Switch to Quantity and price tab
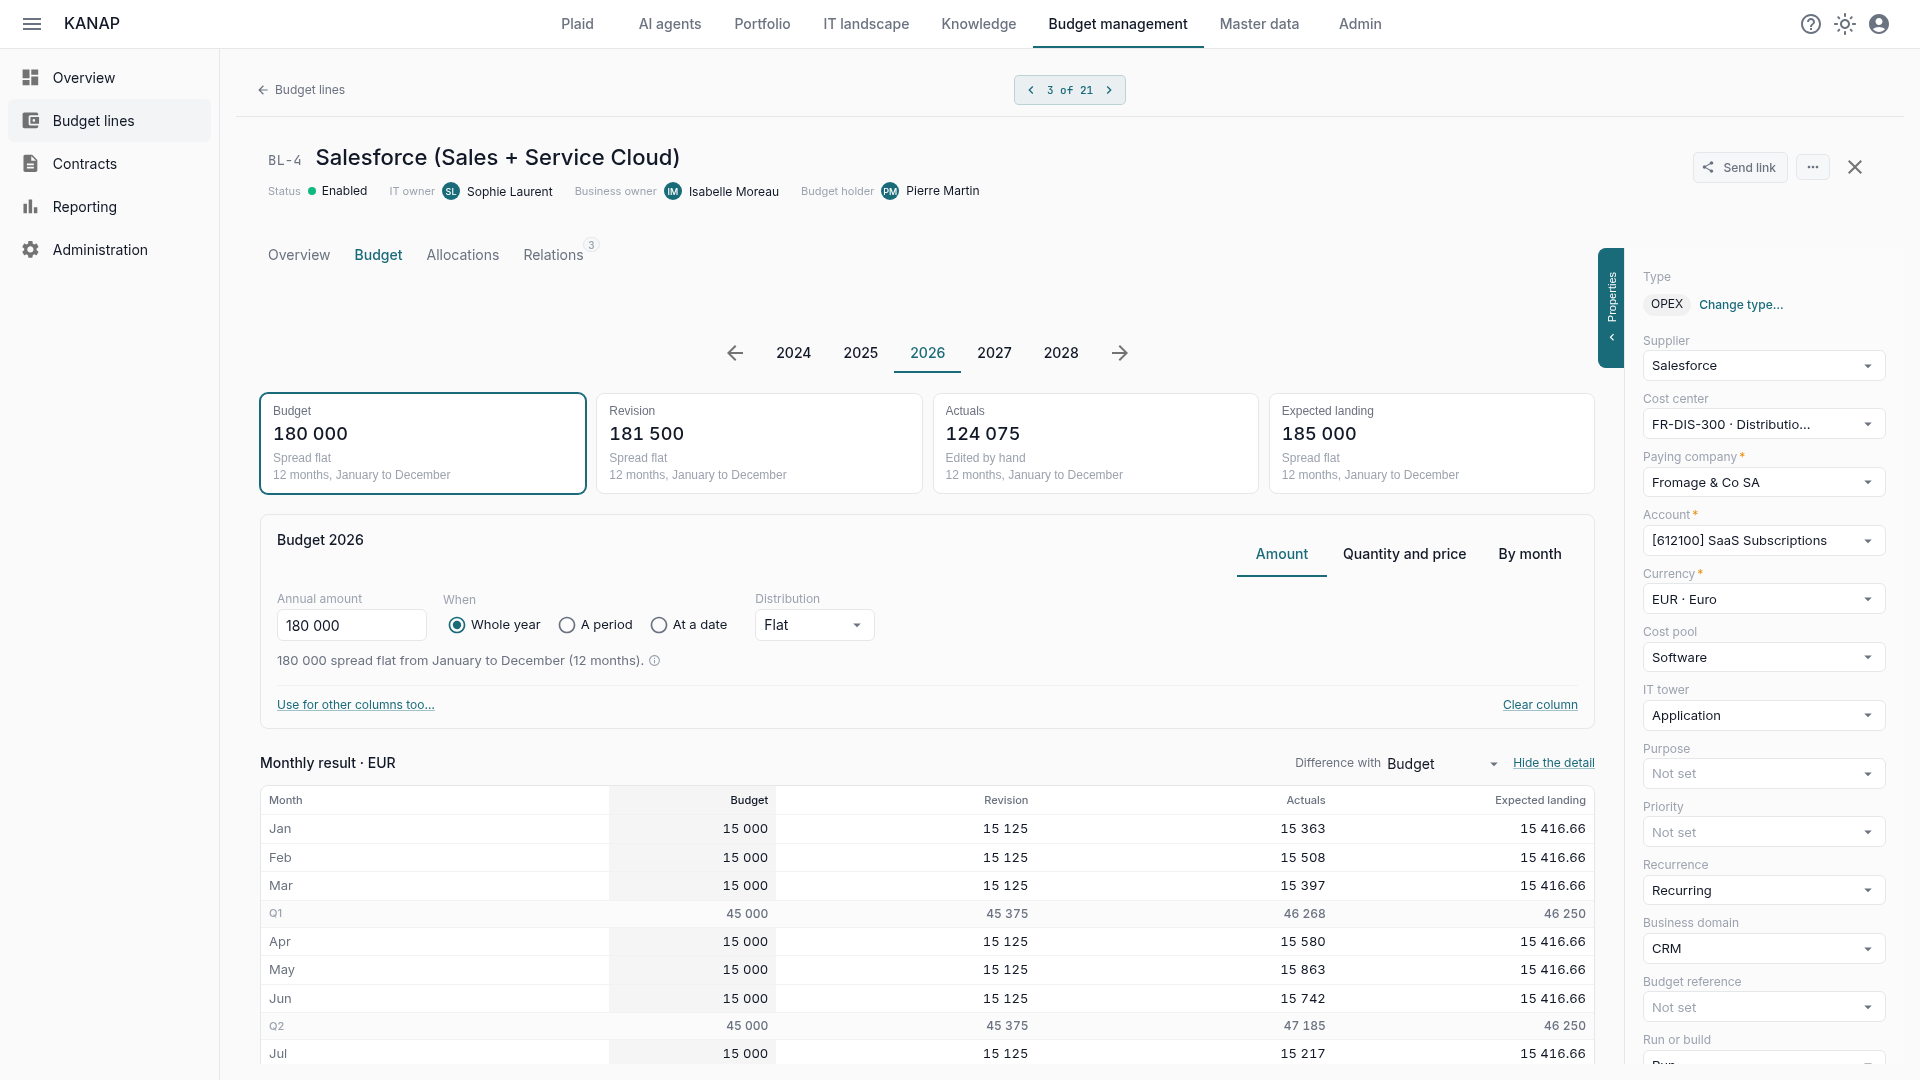 click(x=1404, y=554)
